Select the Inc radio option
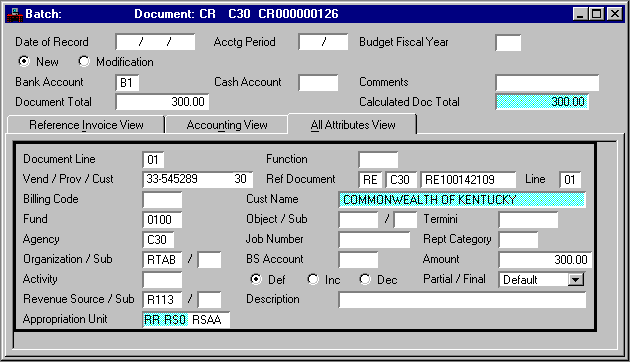The image size is (630, 362). 313,279
